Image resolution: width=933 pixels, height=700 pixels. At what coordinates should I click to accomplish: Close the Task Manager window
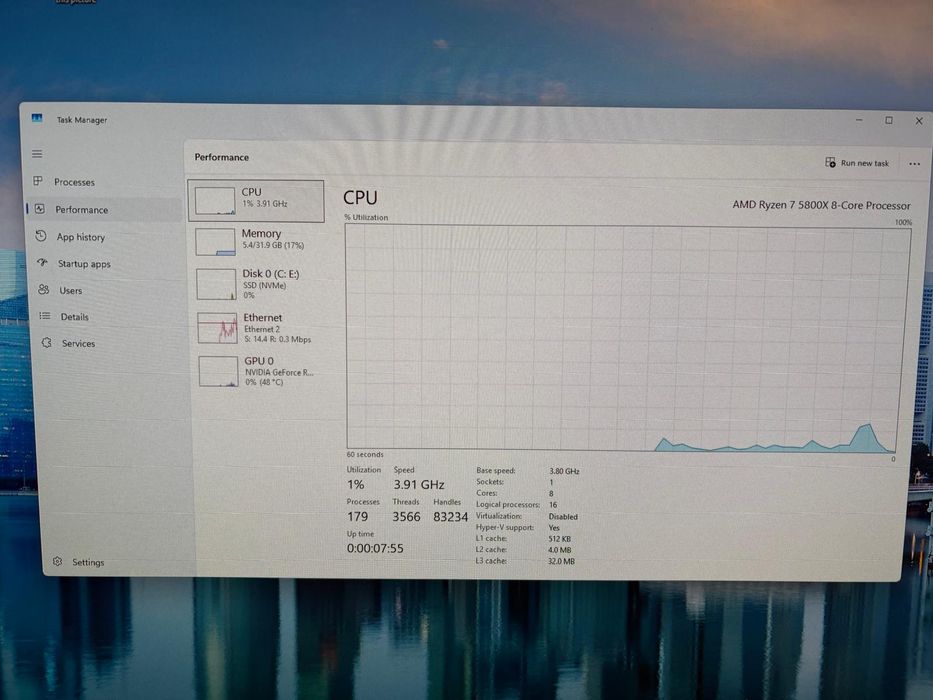tap(919, 121)
